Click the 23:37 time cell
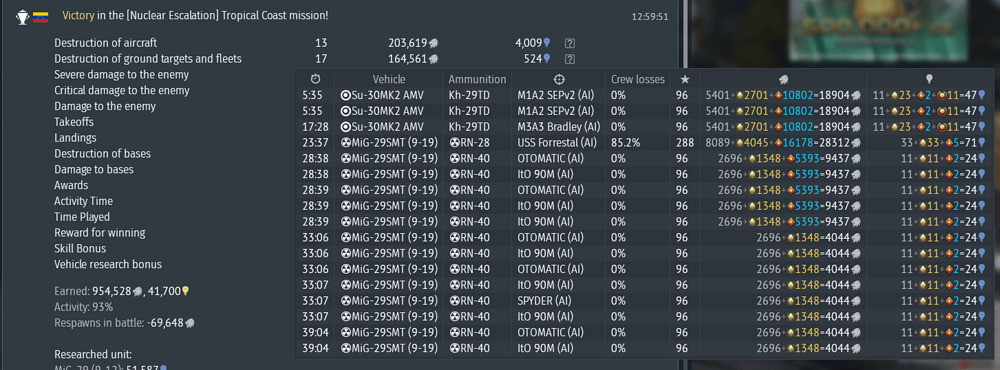Screen dimensions: 1000x370 point(315,143)
